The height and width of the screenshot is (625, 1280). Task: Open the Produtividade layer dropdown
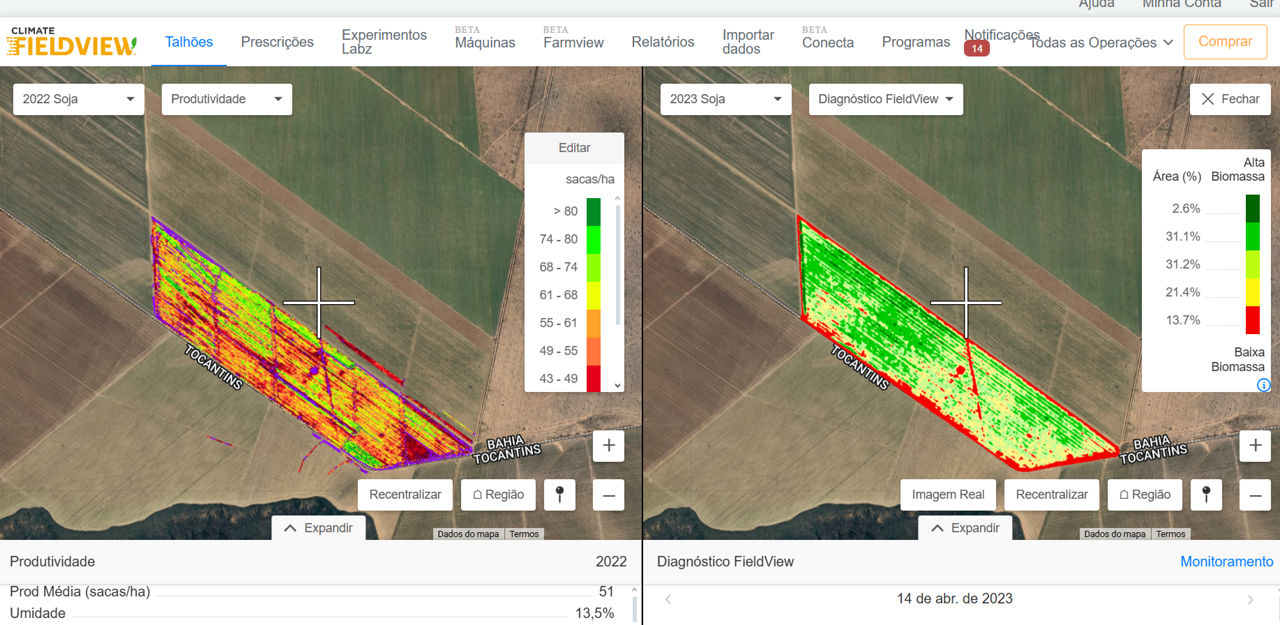coord(227,99)
